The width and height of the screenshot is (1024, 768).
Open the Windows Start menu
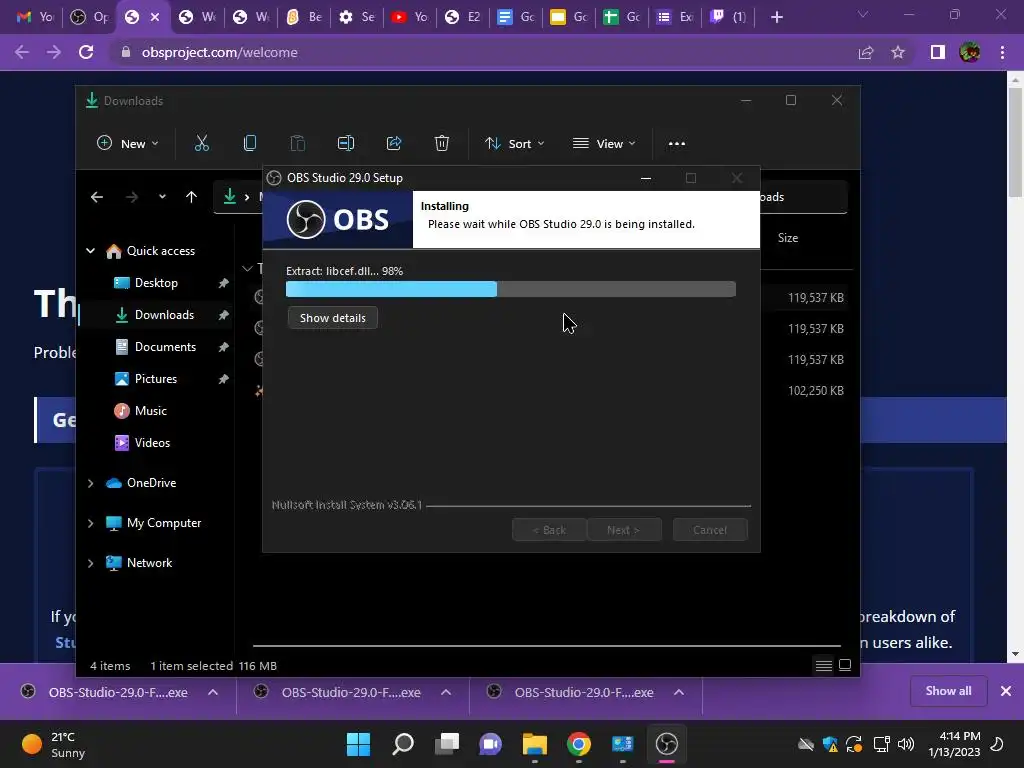tap(359, 744)
